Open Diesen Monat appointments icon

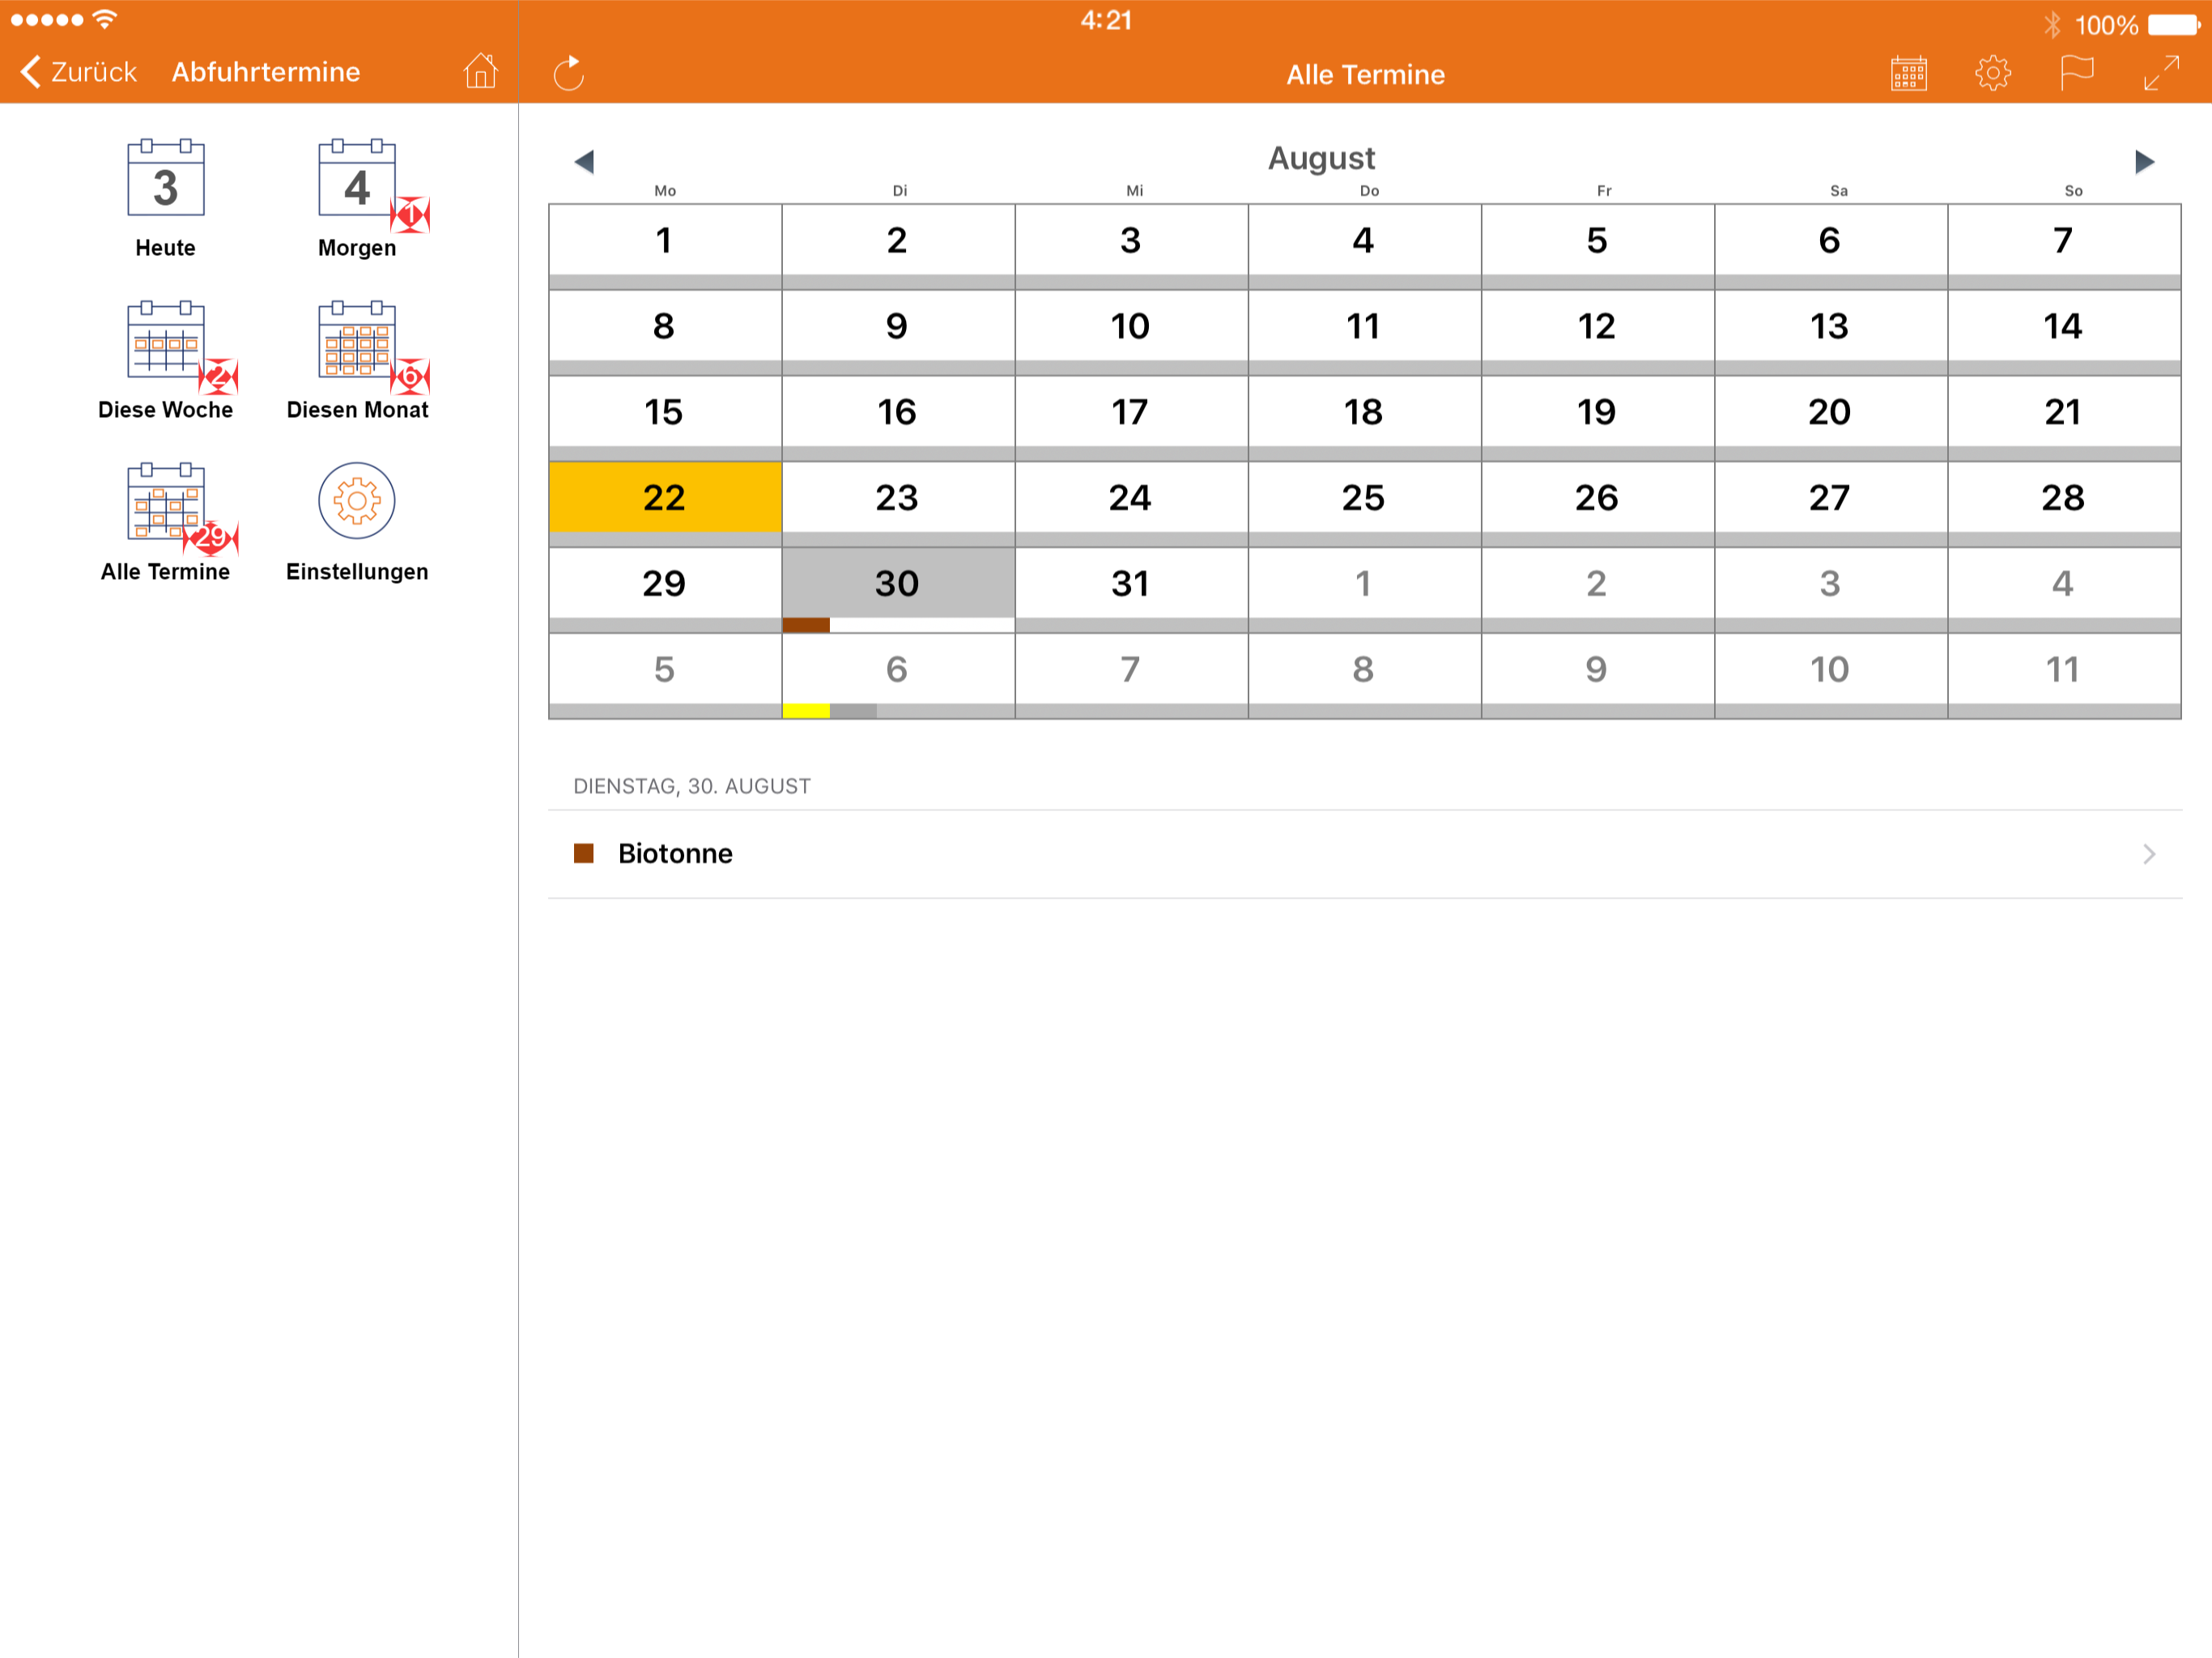coord(357,340)
